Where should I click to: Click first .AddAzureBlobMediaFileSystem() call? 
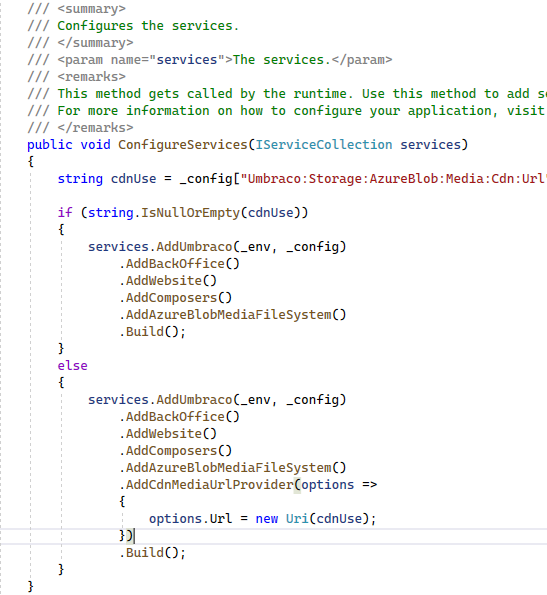click(x=233, y=315)
